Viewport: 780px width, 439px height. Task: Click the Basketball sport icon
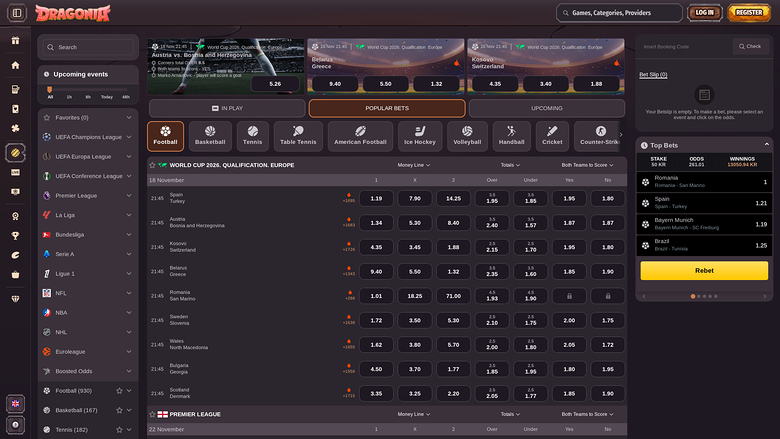tap(210, 136)
